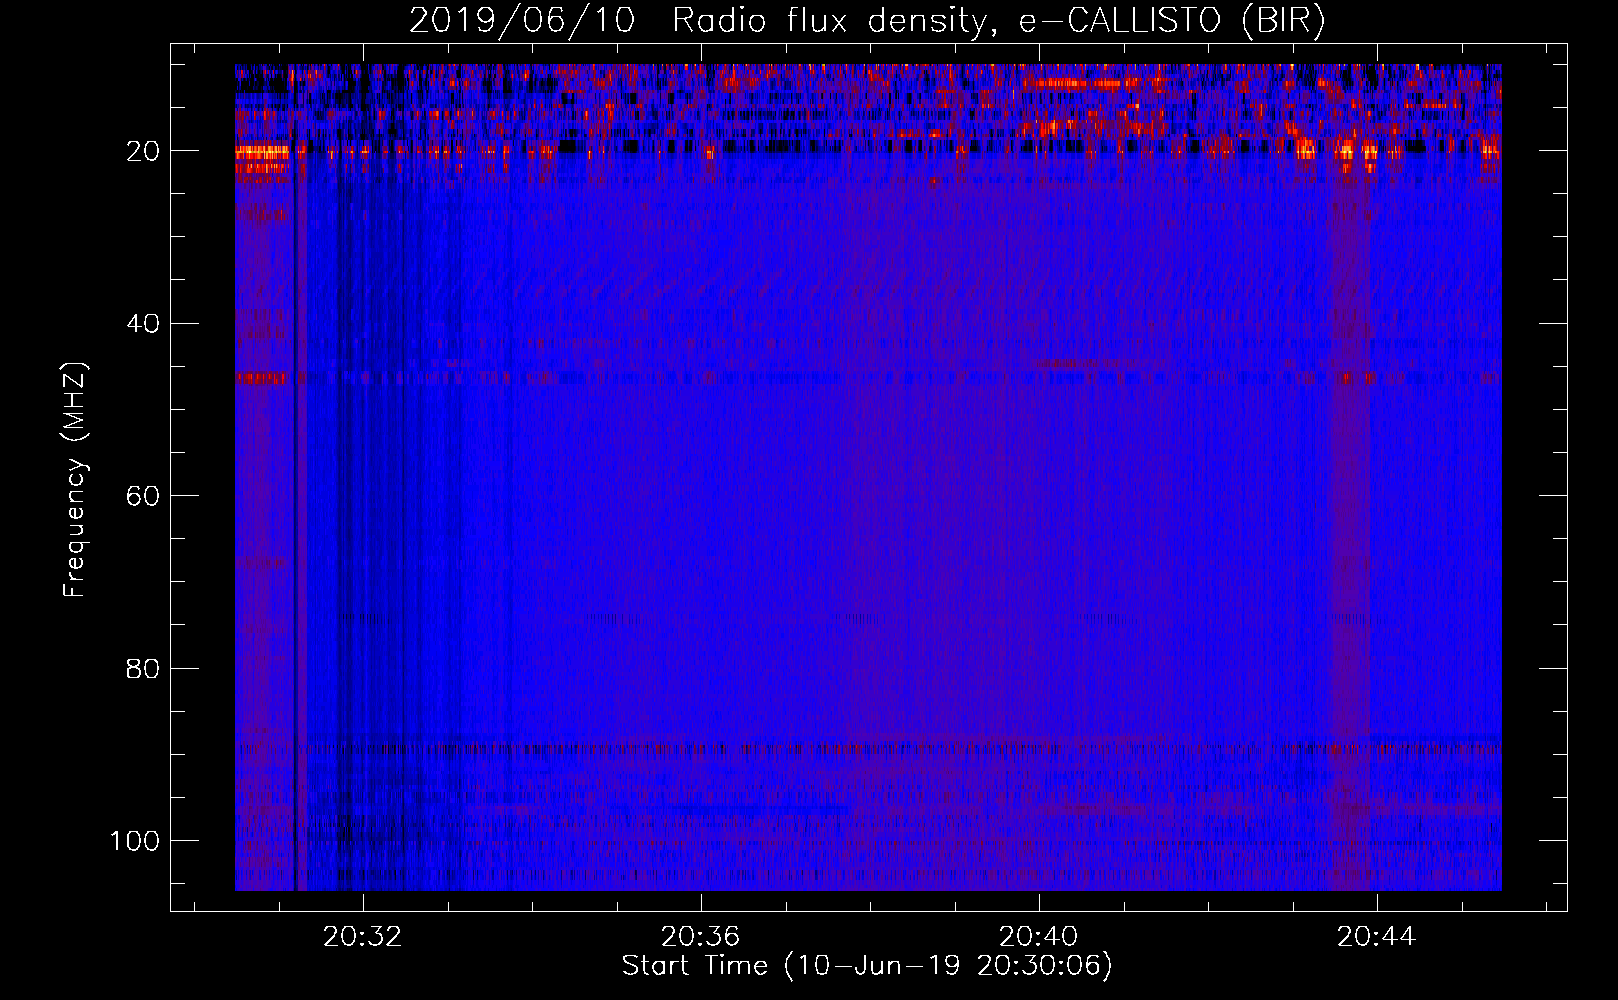Click the 20:40 time tick label
Viewport: 1618px width, 1000px height.
[x=1039, y=937]
